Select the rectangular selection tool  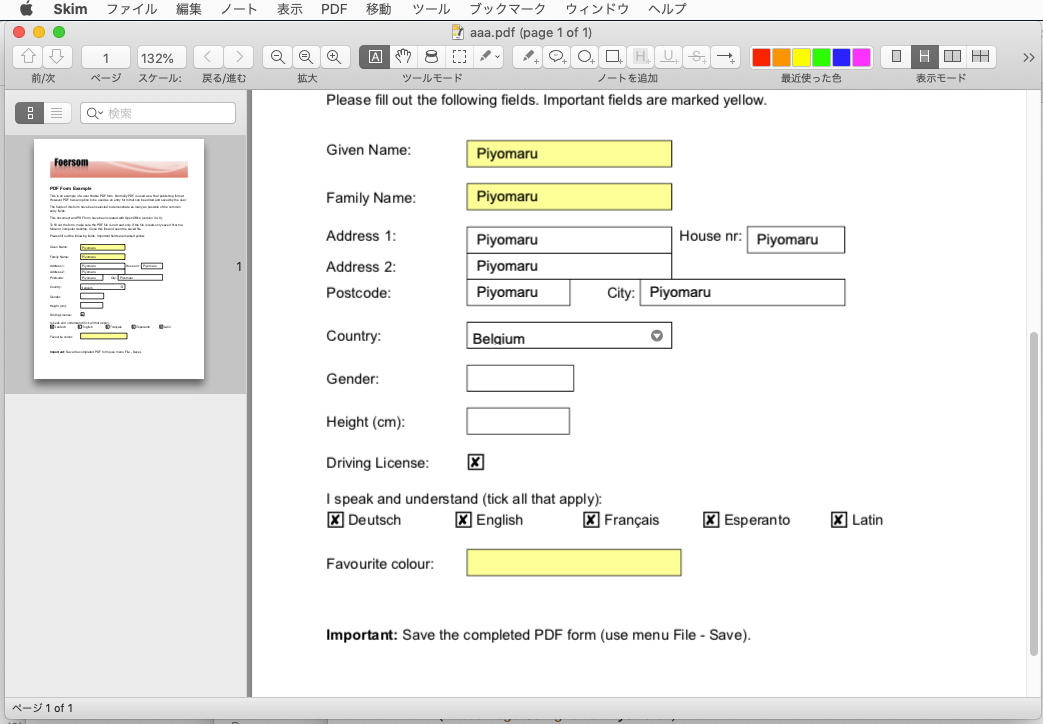pyautogui.click(x=458, y=57)
